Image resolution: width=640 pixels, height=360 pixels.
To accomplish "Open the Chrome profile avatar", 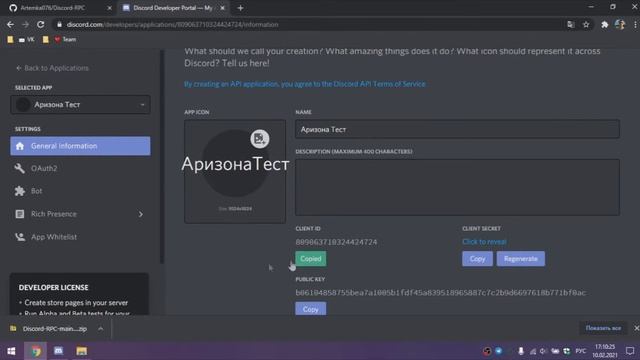I will pyautogui.click(x=620, y=24).
